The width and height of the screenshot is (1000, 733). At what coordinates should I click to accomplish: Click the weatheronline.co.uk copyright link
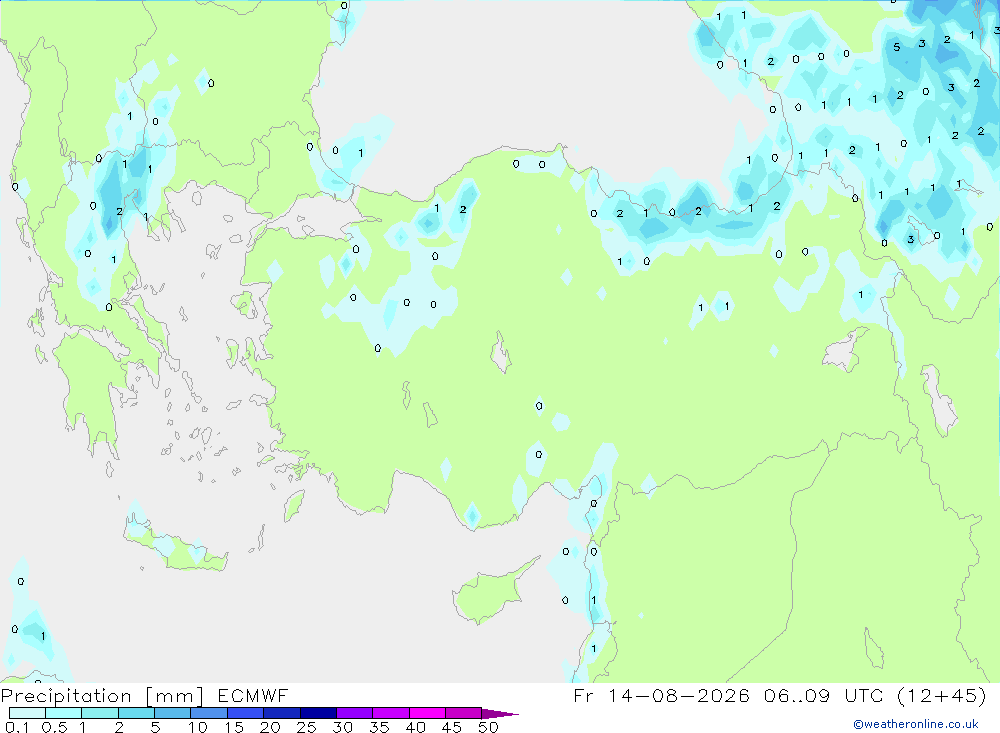click(916, 724)
